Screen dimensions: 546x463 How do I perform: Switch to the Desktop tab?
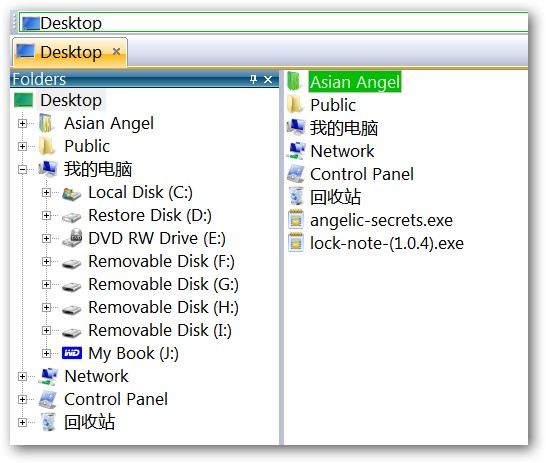pyautogui.click(x=70, y=52)
